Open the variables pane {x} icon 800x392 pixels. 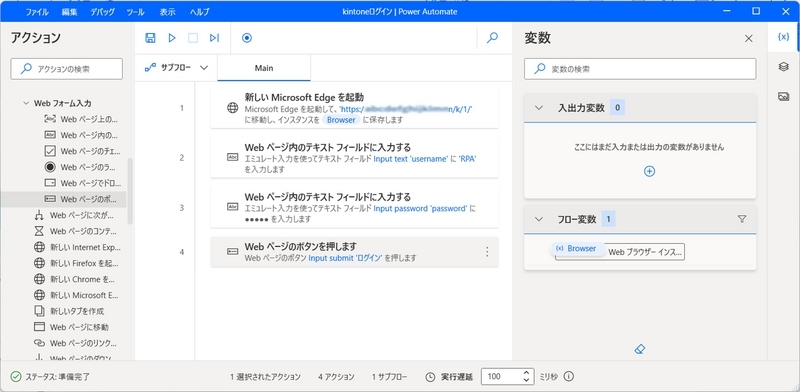coord(784,37)
